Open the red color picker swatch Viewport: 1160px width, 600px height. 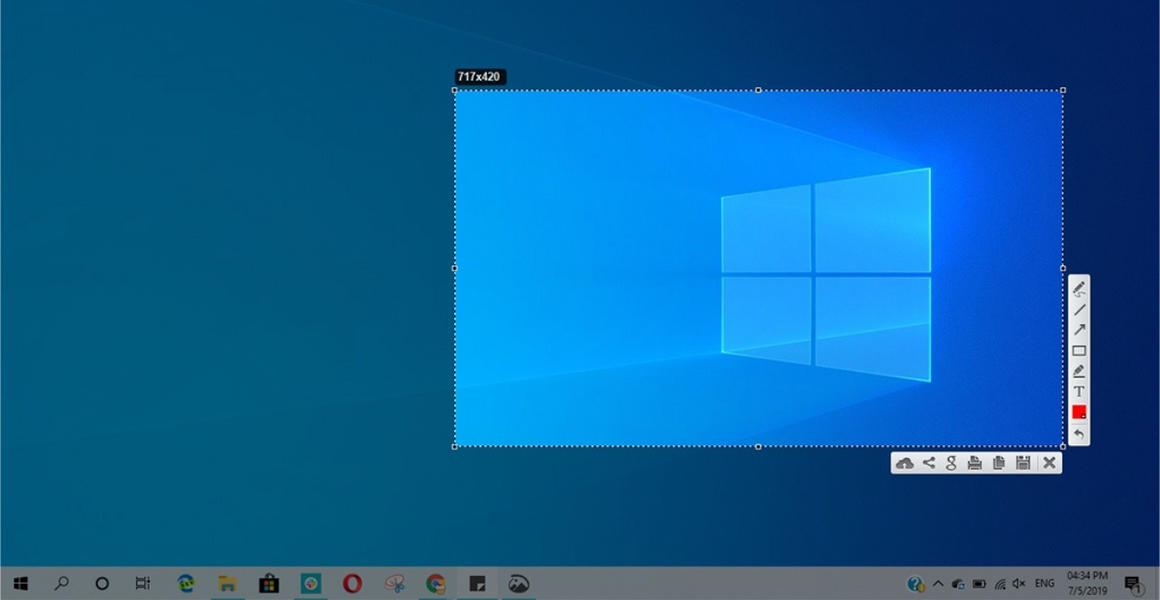click(1079, 412)
